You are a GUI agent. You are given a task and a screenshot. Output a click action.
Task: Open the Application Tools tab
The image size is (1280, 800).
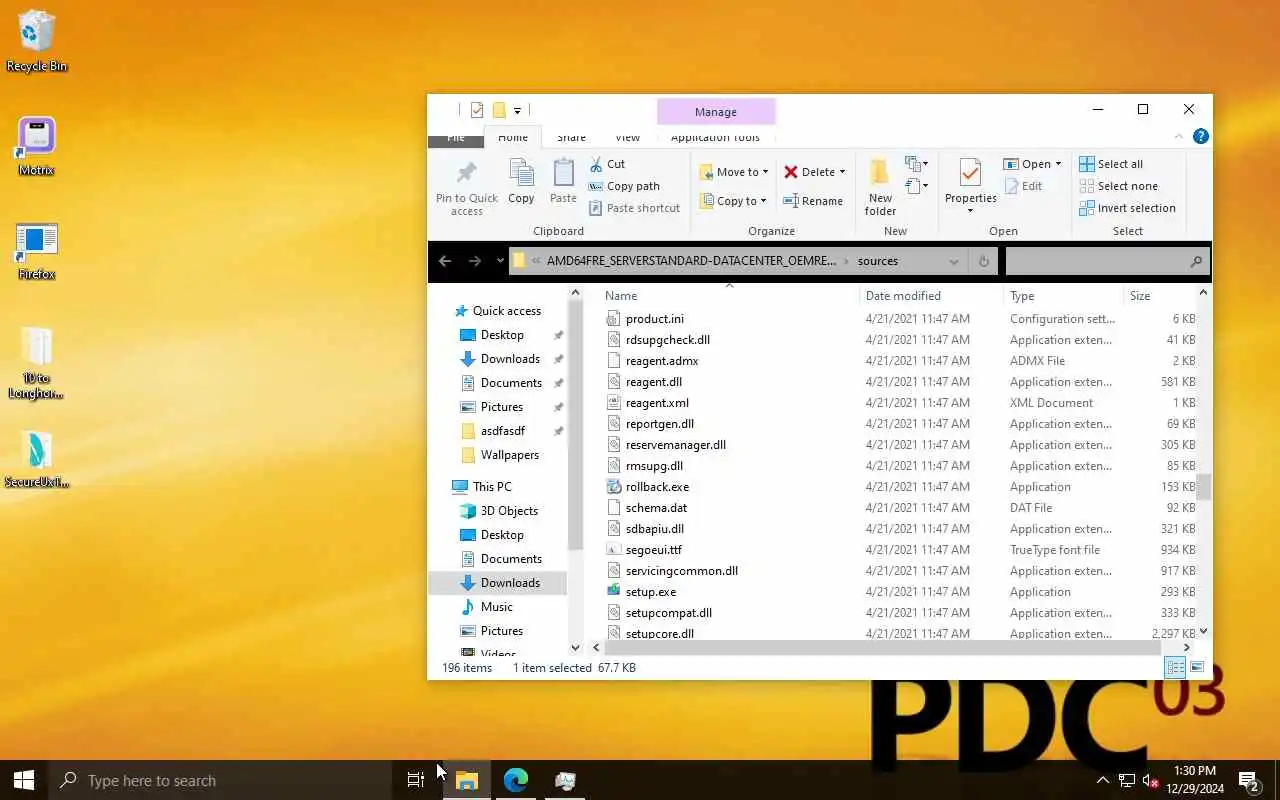coord(715,137)
